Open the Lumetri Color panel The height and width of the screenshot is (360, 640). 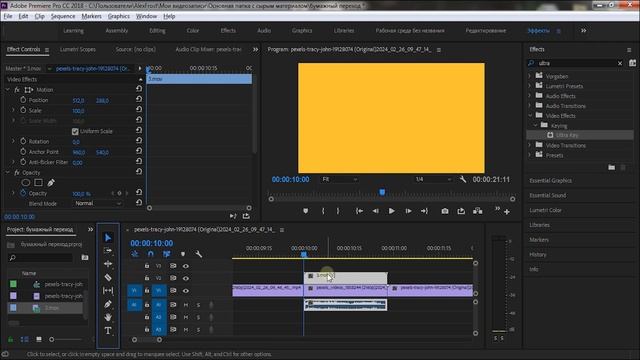point(545,210)
